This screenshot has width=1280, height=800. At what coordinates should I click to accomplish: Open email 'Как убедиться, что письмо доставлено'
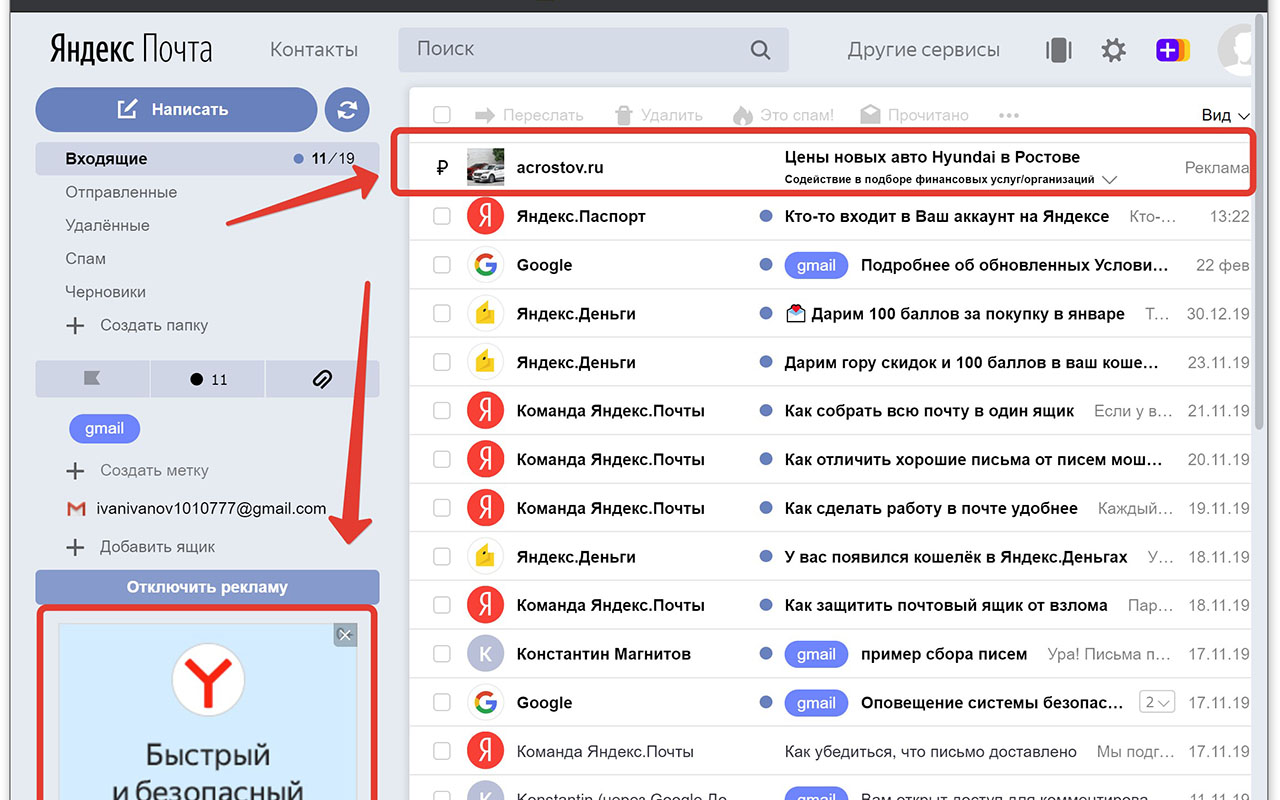[x=931, y=751]
